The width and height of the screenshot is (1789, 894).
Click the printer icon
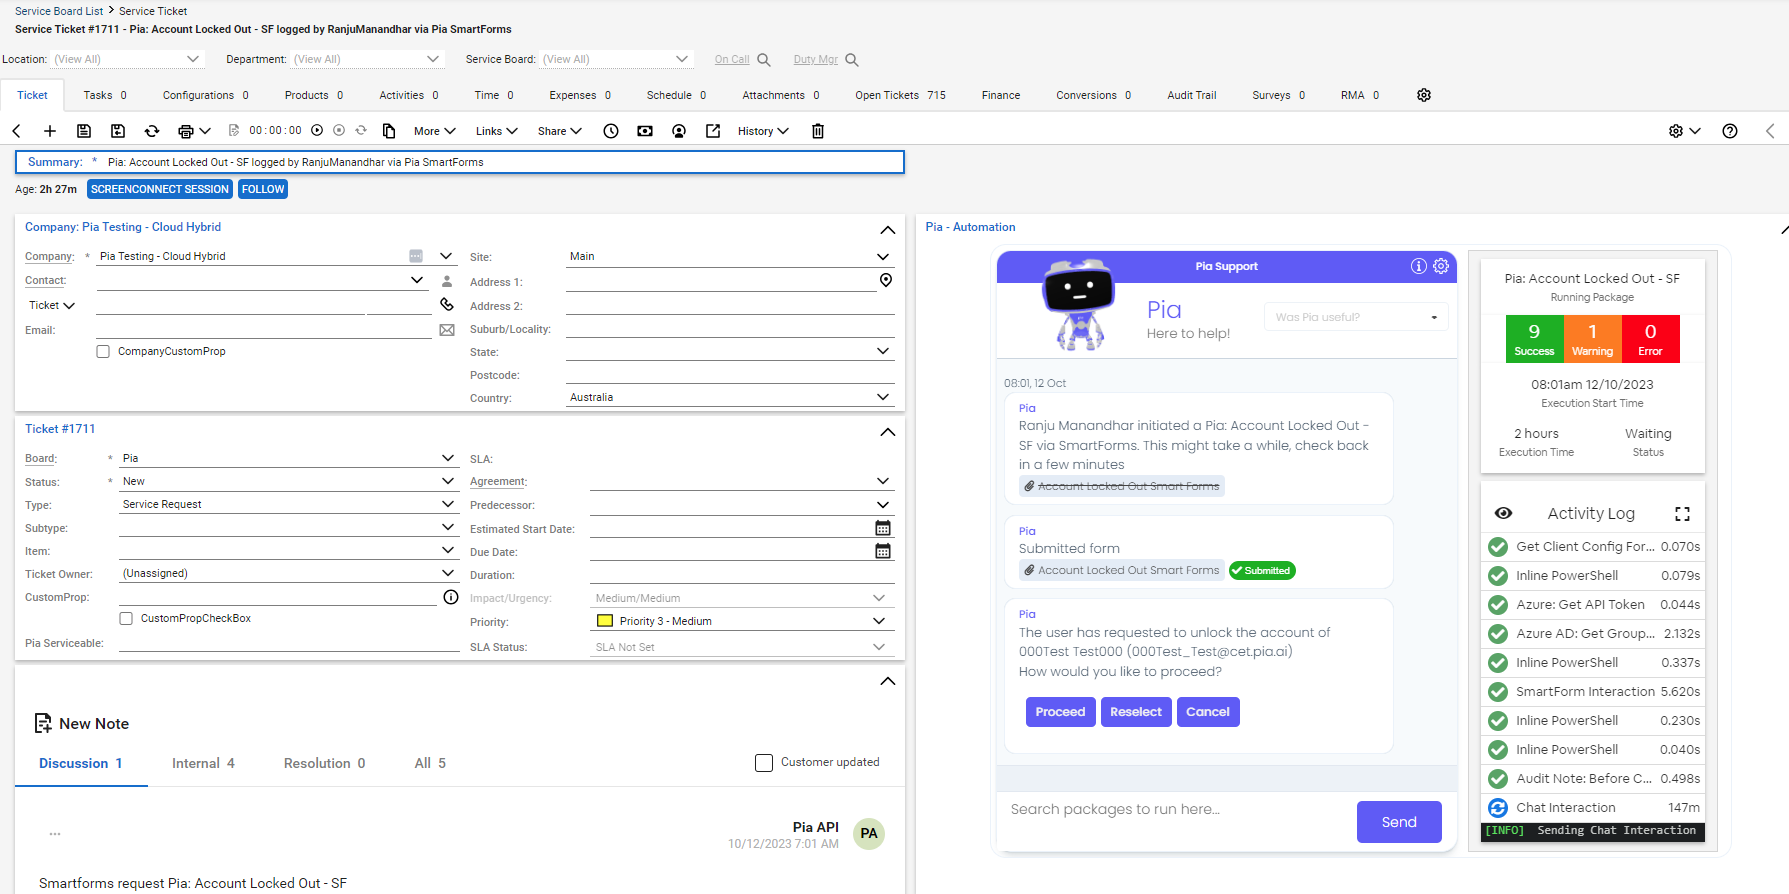(186, 131)
